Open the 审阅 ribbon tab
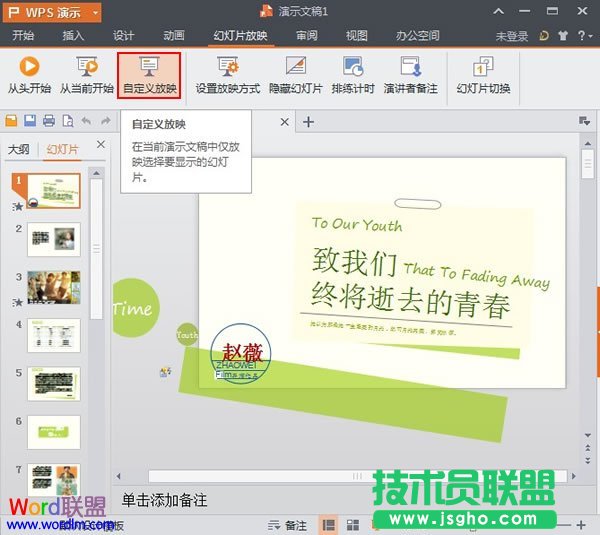 [x=307, y=36]
